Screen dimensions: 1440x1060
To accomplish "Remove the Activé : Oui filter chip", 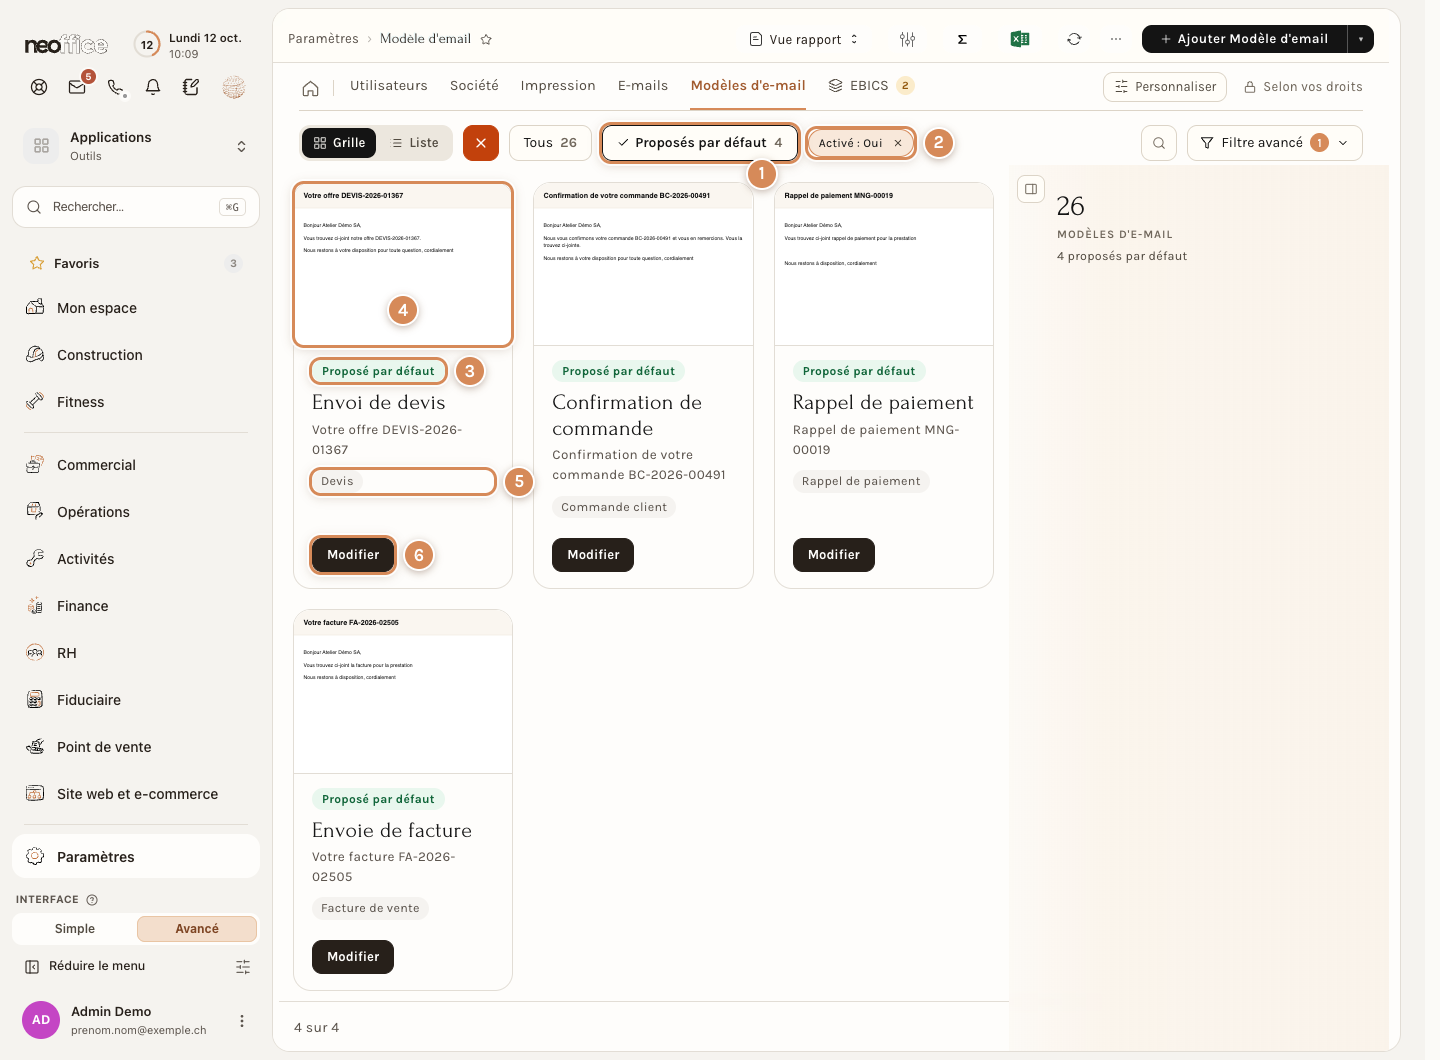I will pyautogui.click(x=898, y=143).
